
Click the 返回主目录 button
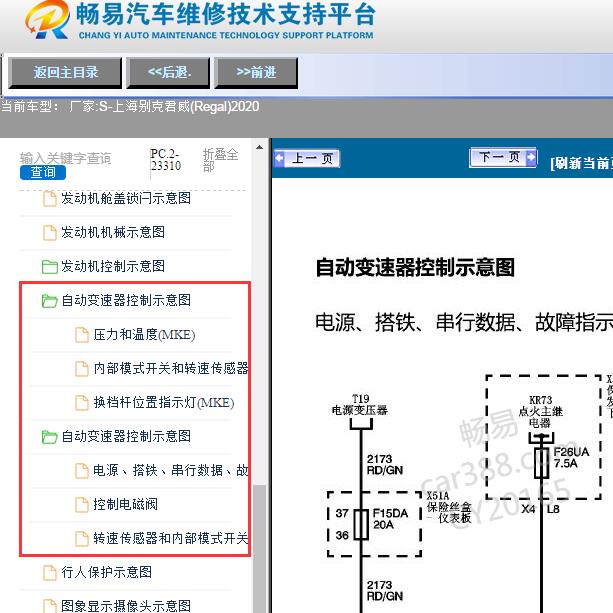(x=65, y=73)
